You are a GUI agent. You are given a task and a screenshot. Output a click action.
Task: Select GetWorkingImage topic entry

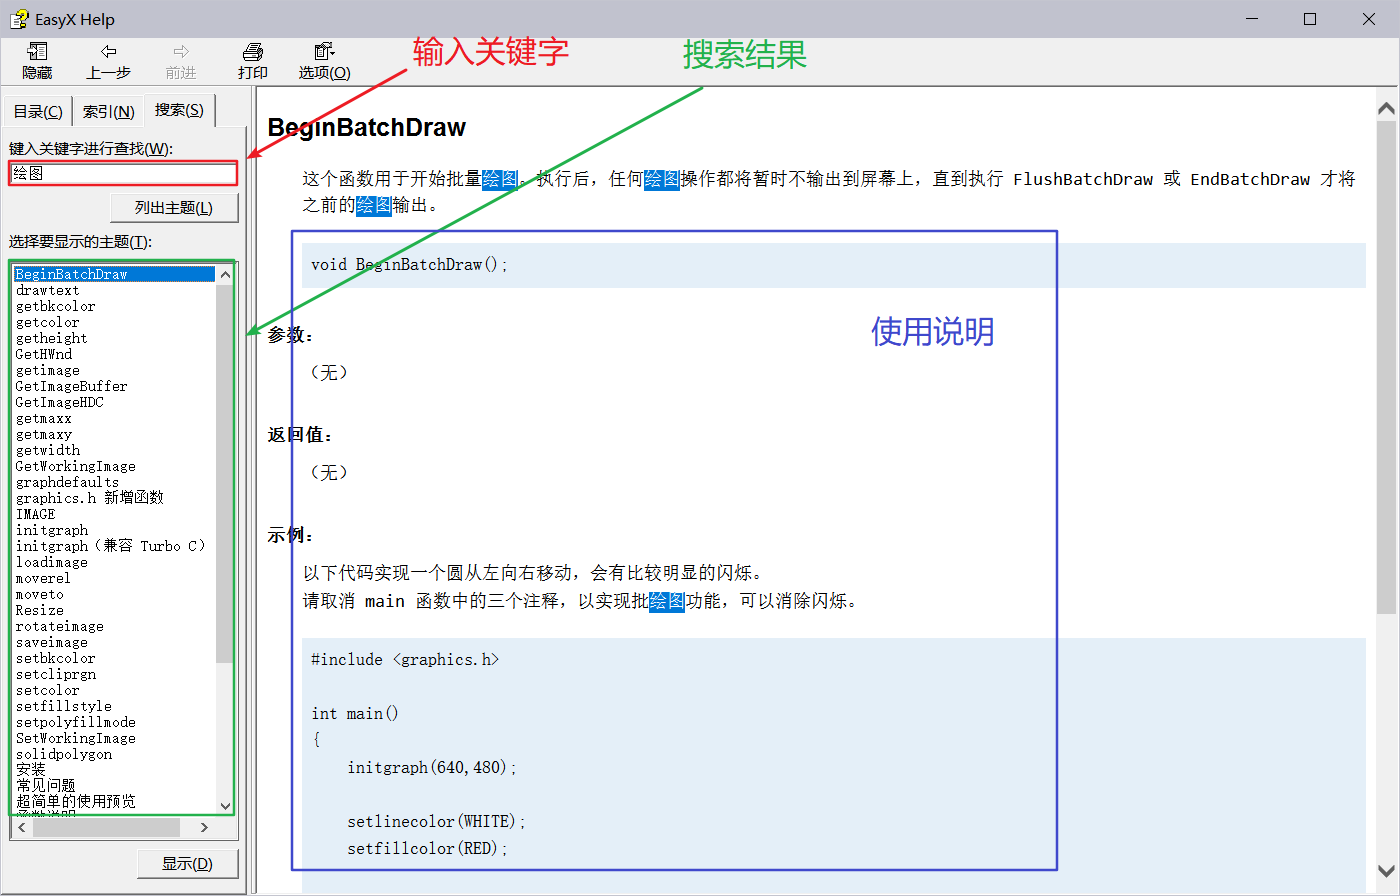(x=75, y=466)
